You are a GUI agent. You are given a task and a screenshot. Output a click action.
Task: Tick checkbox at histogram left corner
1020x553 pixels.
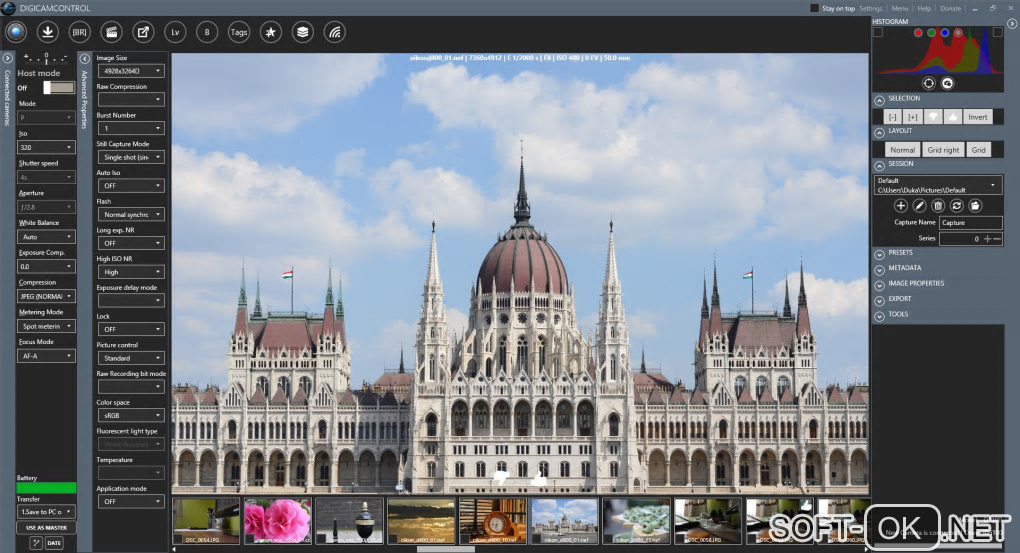878,33
